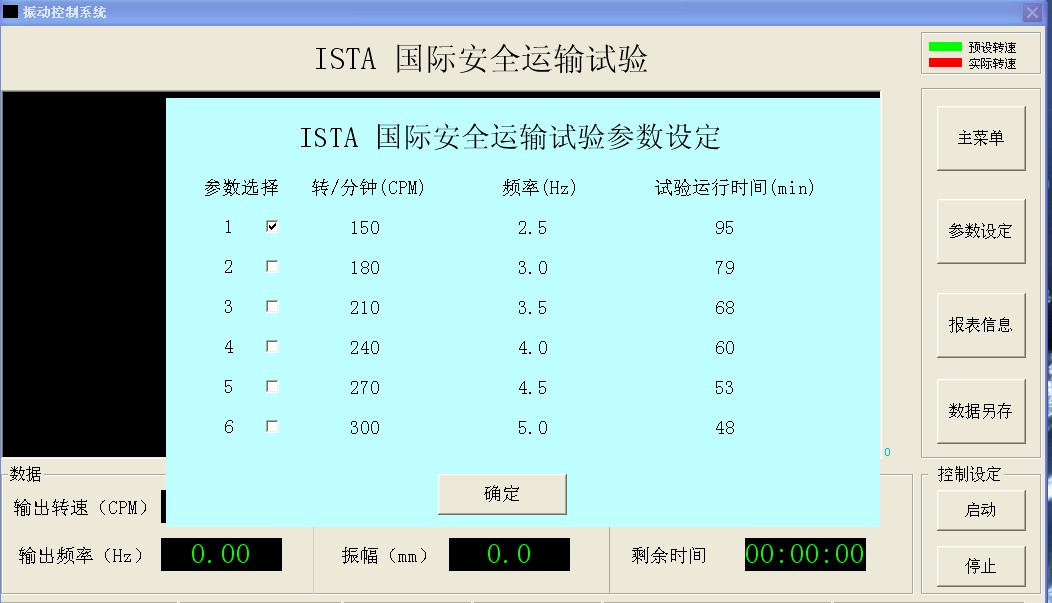Image resolution: width=1052 pixels, height=603 pixels.
Task: Click the 参数选择 column header
Action: coord(242,188)
